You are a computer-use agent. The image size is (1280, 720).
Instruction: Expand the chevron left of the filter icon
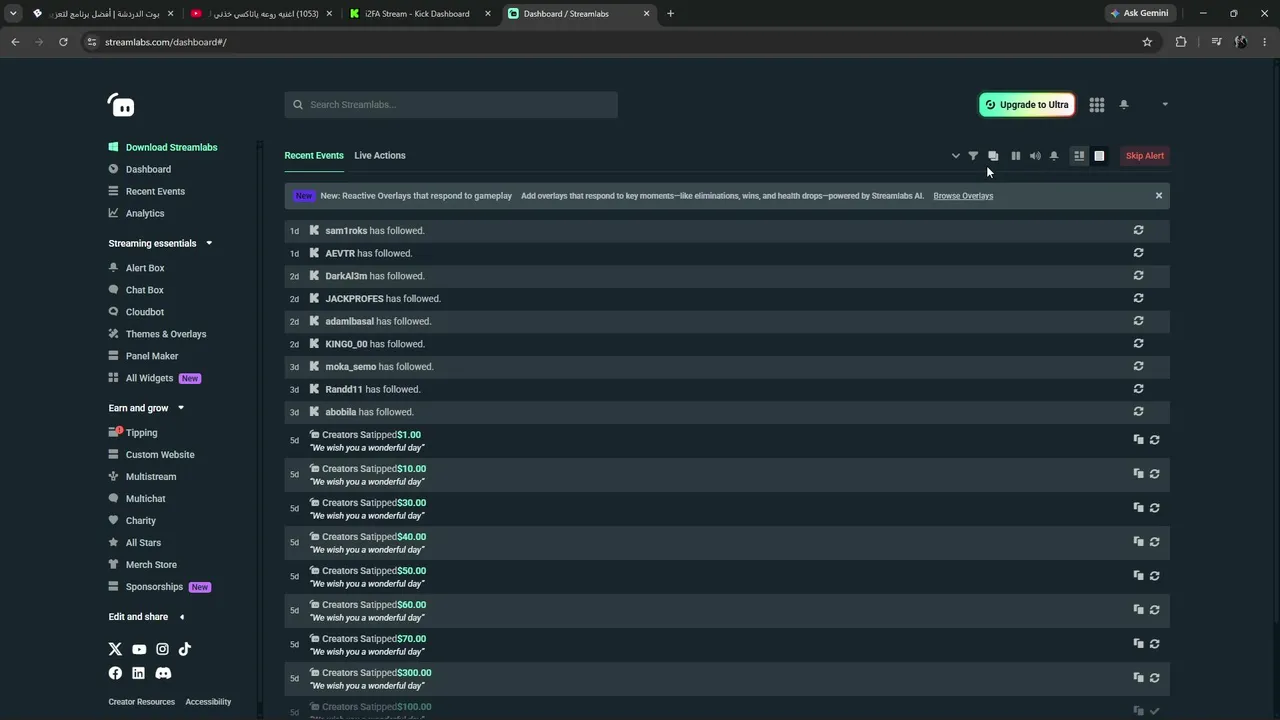(x=955, y=156)
